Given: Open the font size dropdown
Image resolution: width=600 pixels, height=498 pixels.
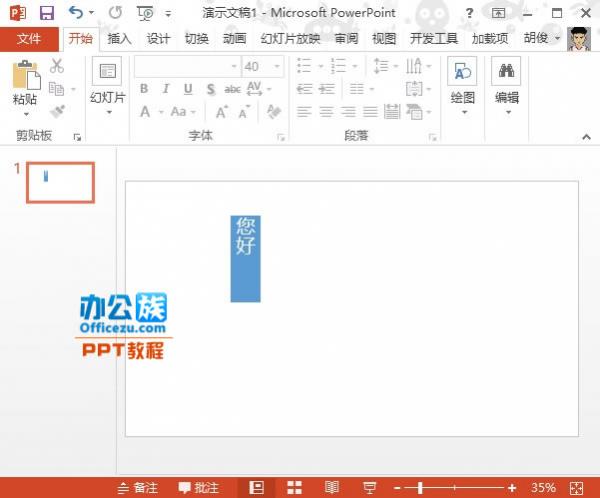Looking at the screenshot, I should click(277, 66).
